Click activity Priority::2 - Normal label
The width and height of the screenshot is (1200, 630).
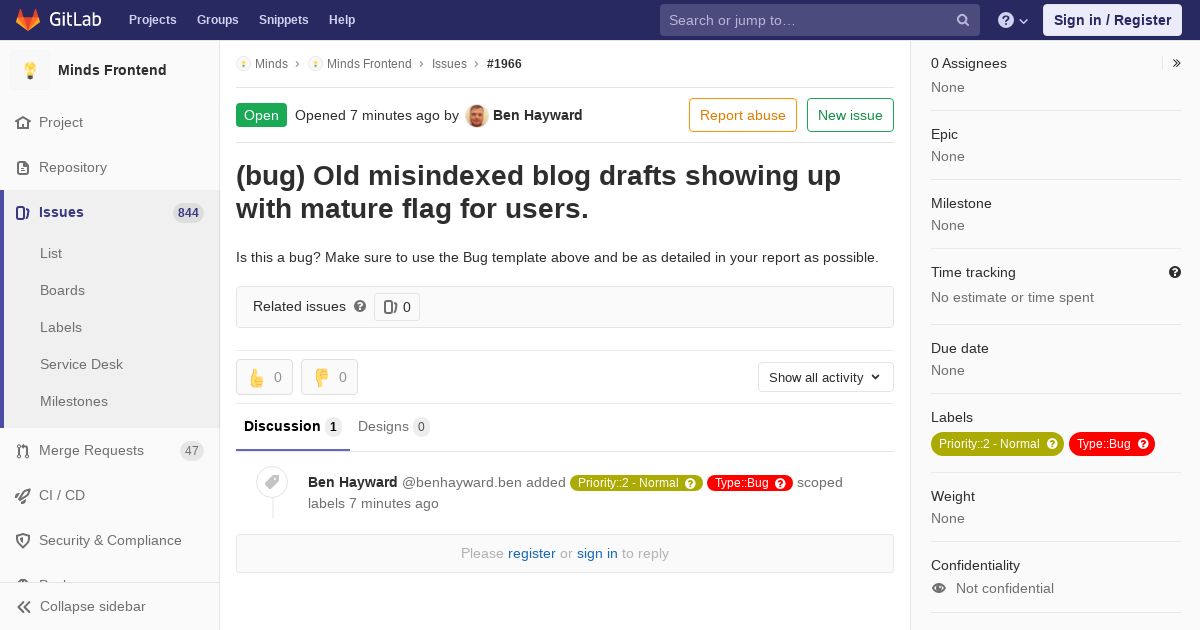pos(636,483)
